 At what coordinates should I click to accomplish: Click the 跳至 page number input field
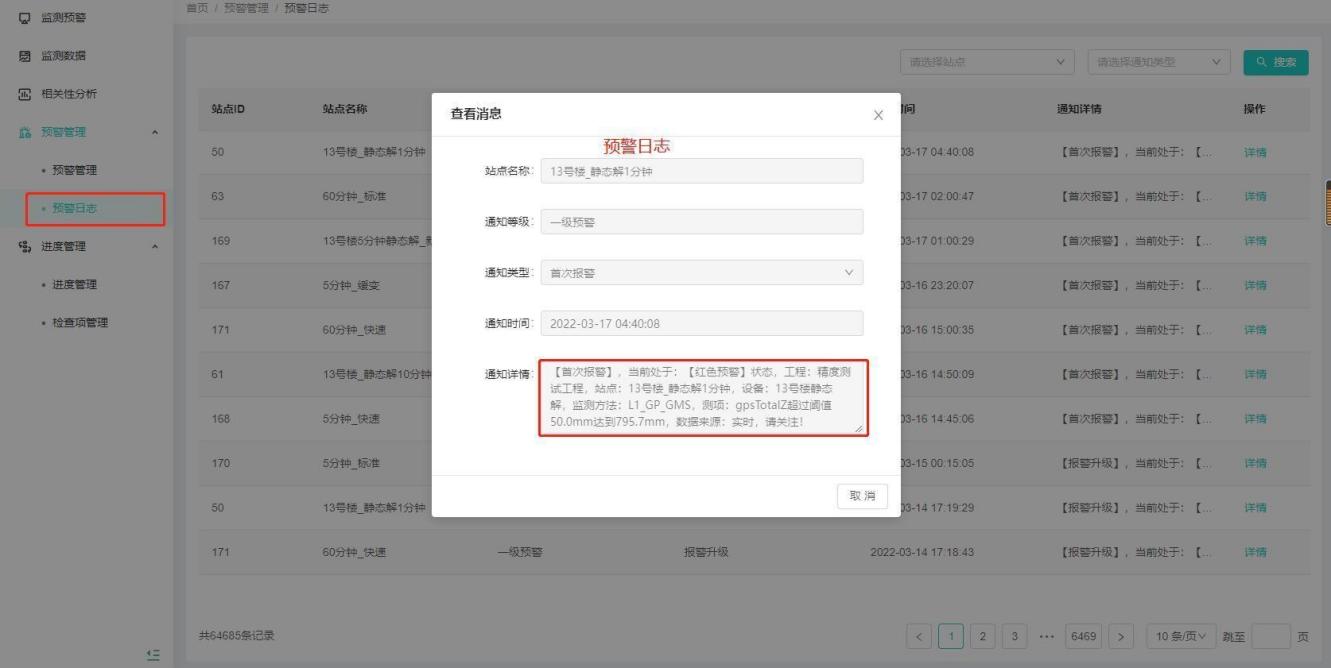pyautogui.click(x=1270, y=636)
